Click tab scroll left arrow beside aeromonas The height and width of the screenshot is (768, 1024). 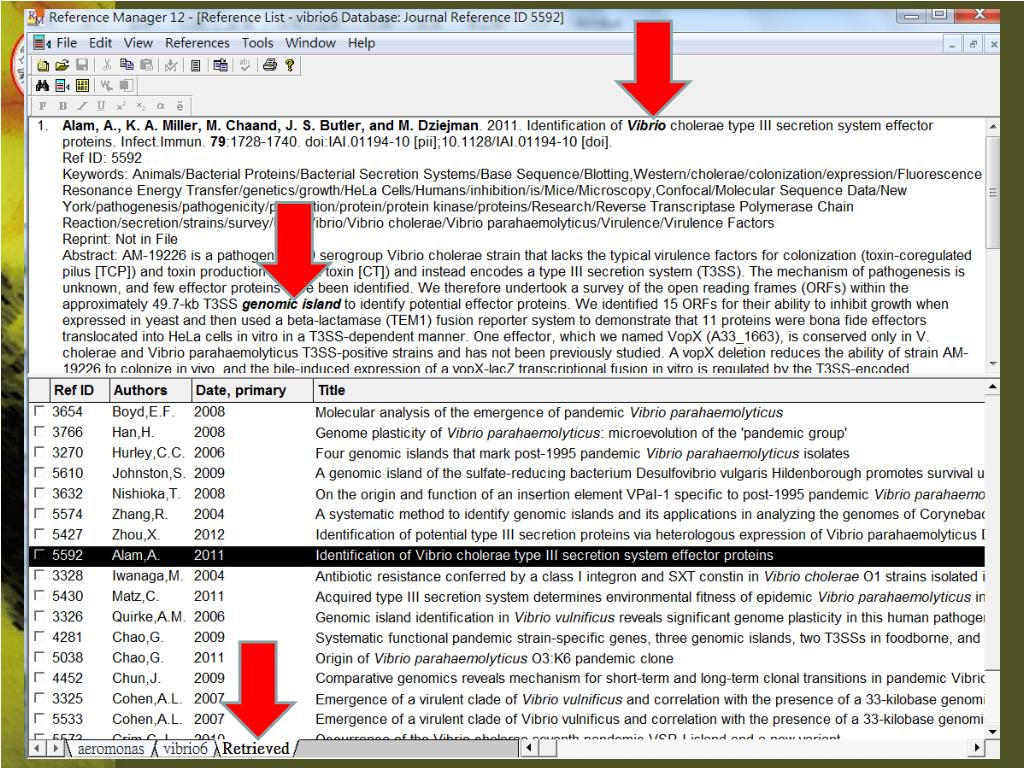click(x=37, y=748)
